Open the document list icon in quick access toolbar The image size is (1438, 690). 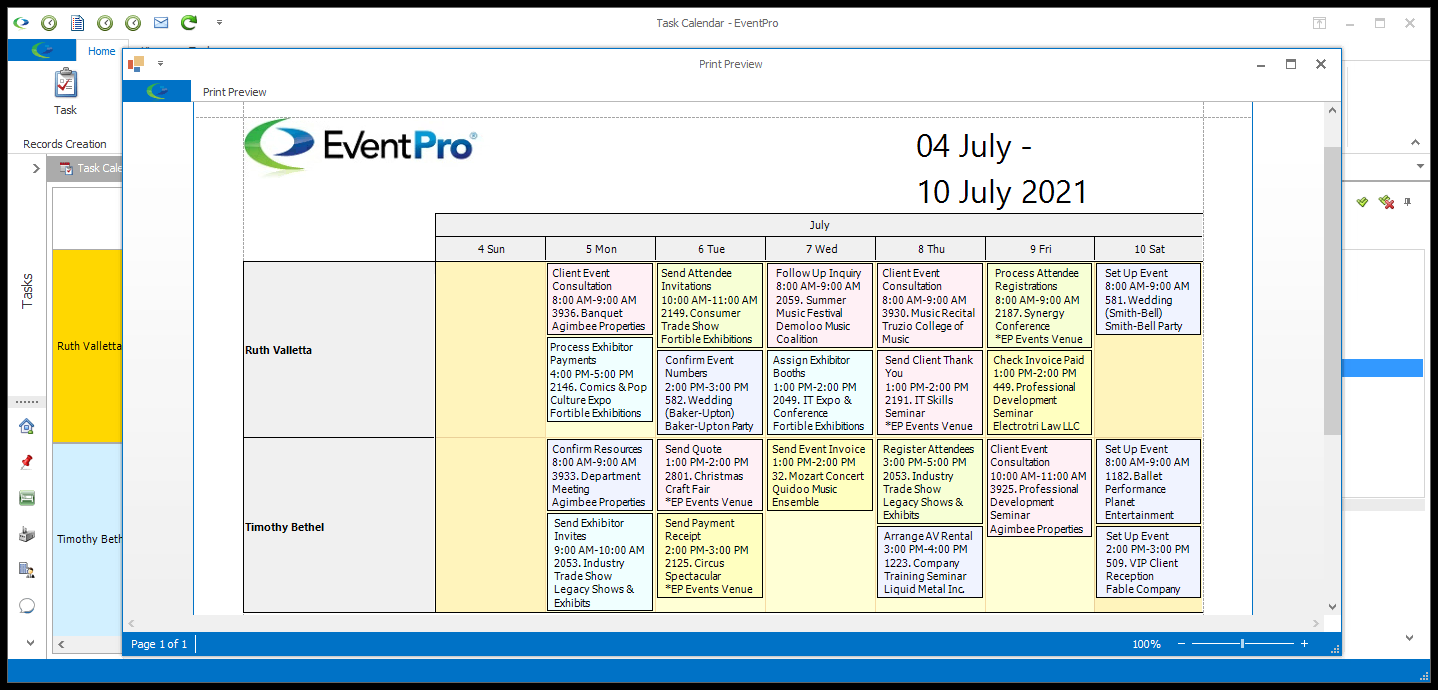(x=77, y=22)
